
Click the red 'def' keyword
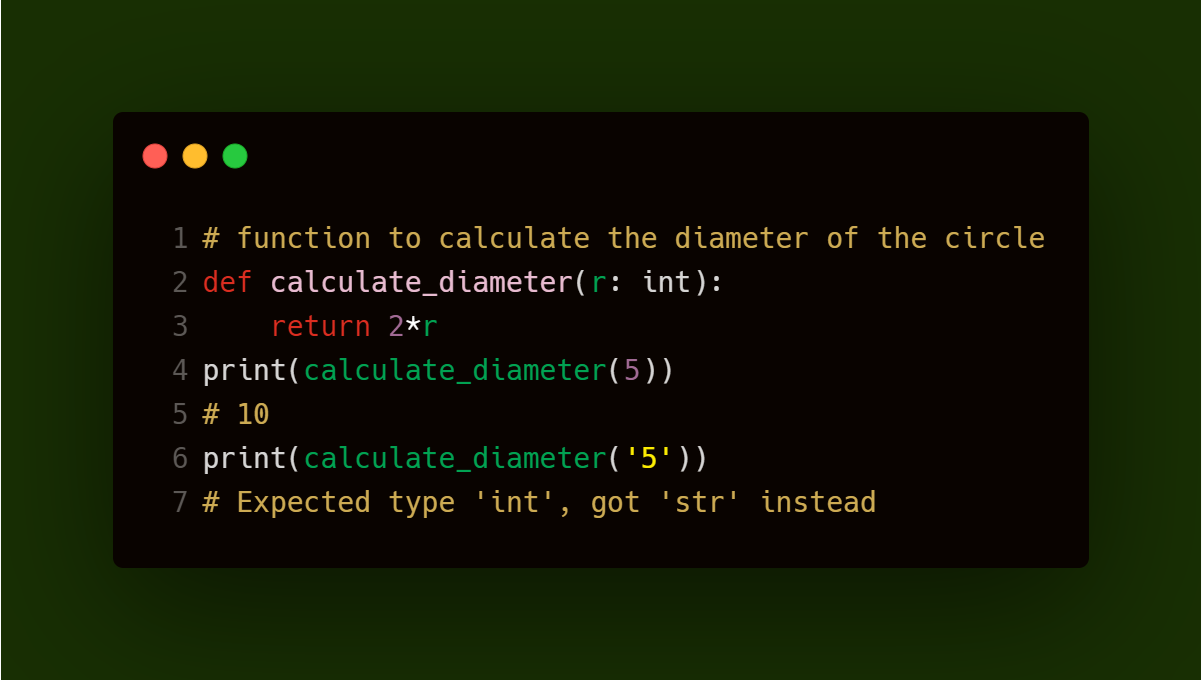(227, 283)
